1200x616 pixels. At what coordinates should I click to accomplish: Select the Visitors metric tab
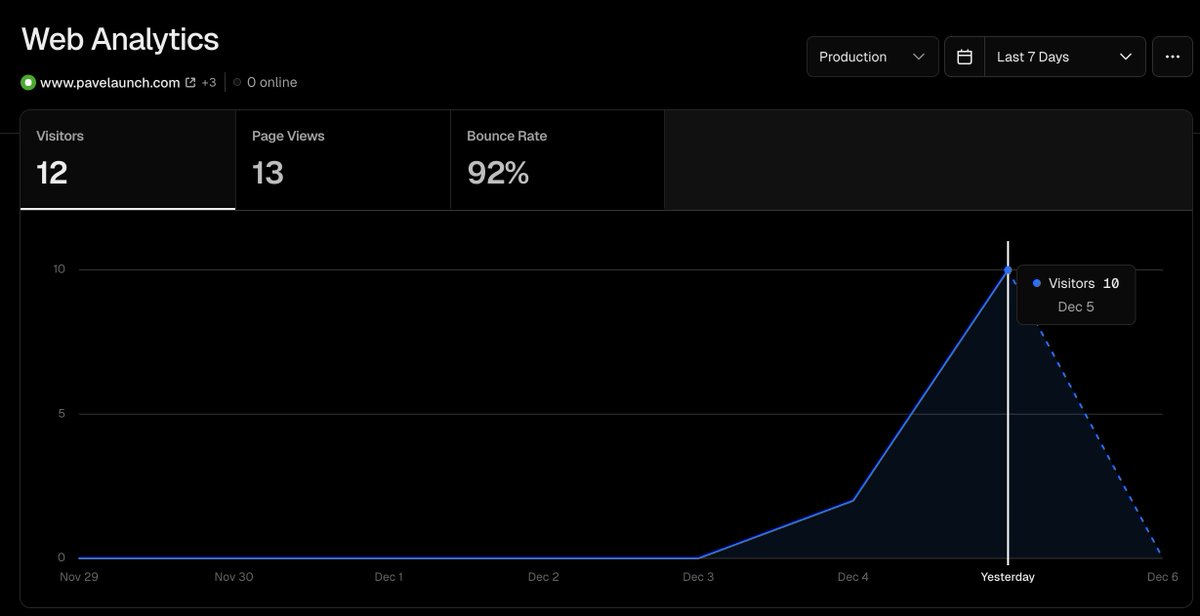coord(128,160)
